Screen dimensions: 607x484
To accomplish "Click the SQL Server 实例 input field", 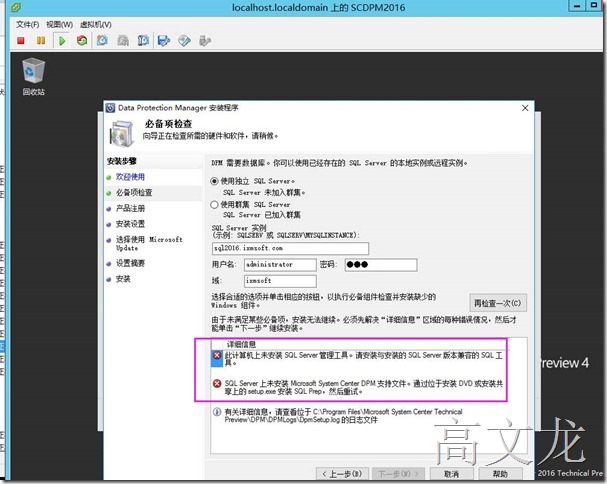I will tap(290, 248).
